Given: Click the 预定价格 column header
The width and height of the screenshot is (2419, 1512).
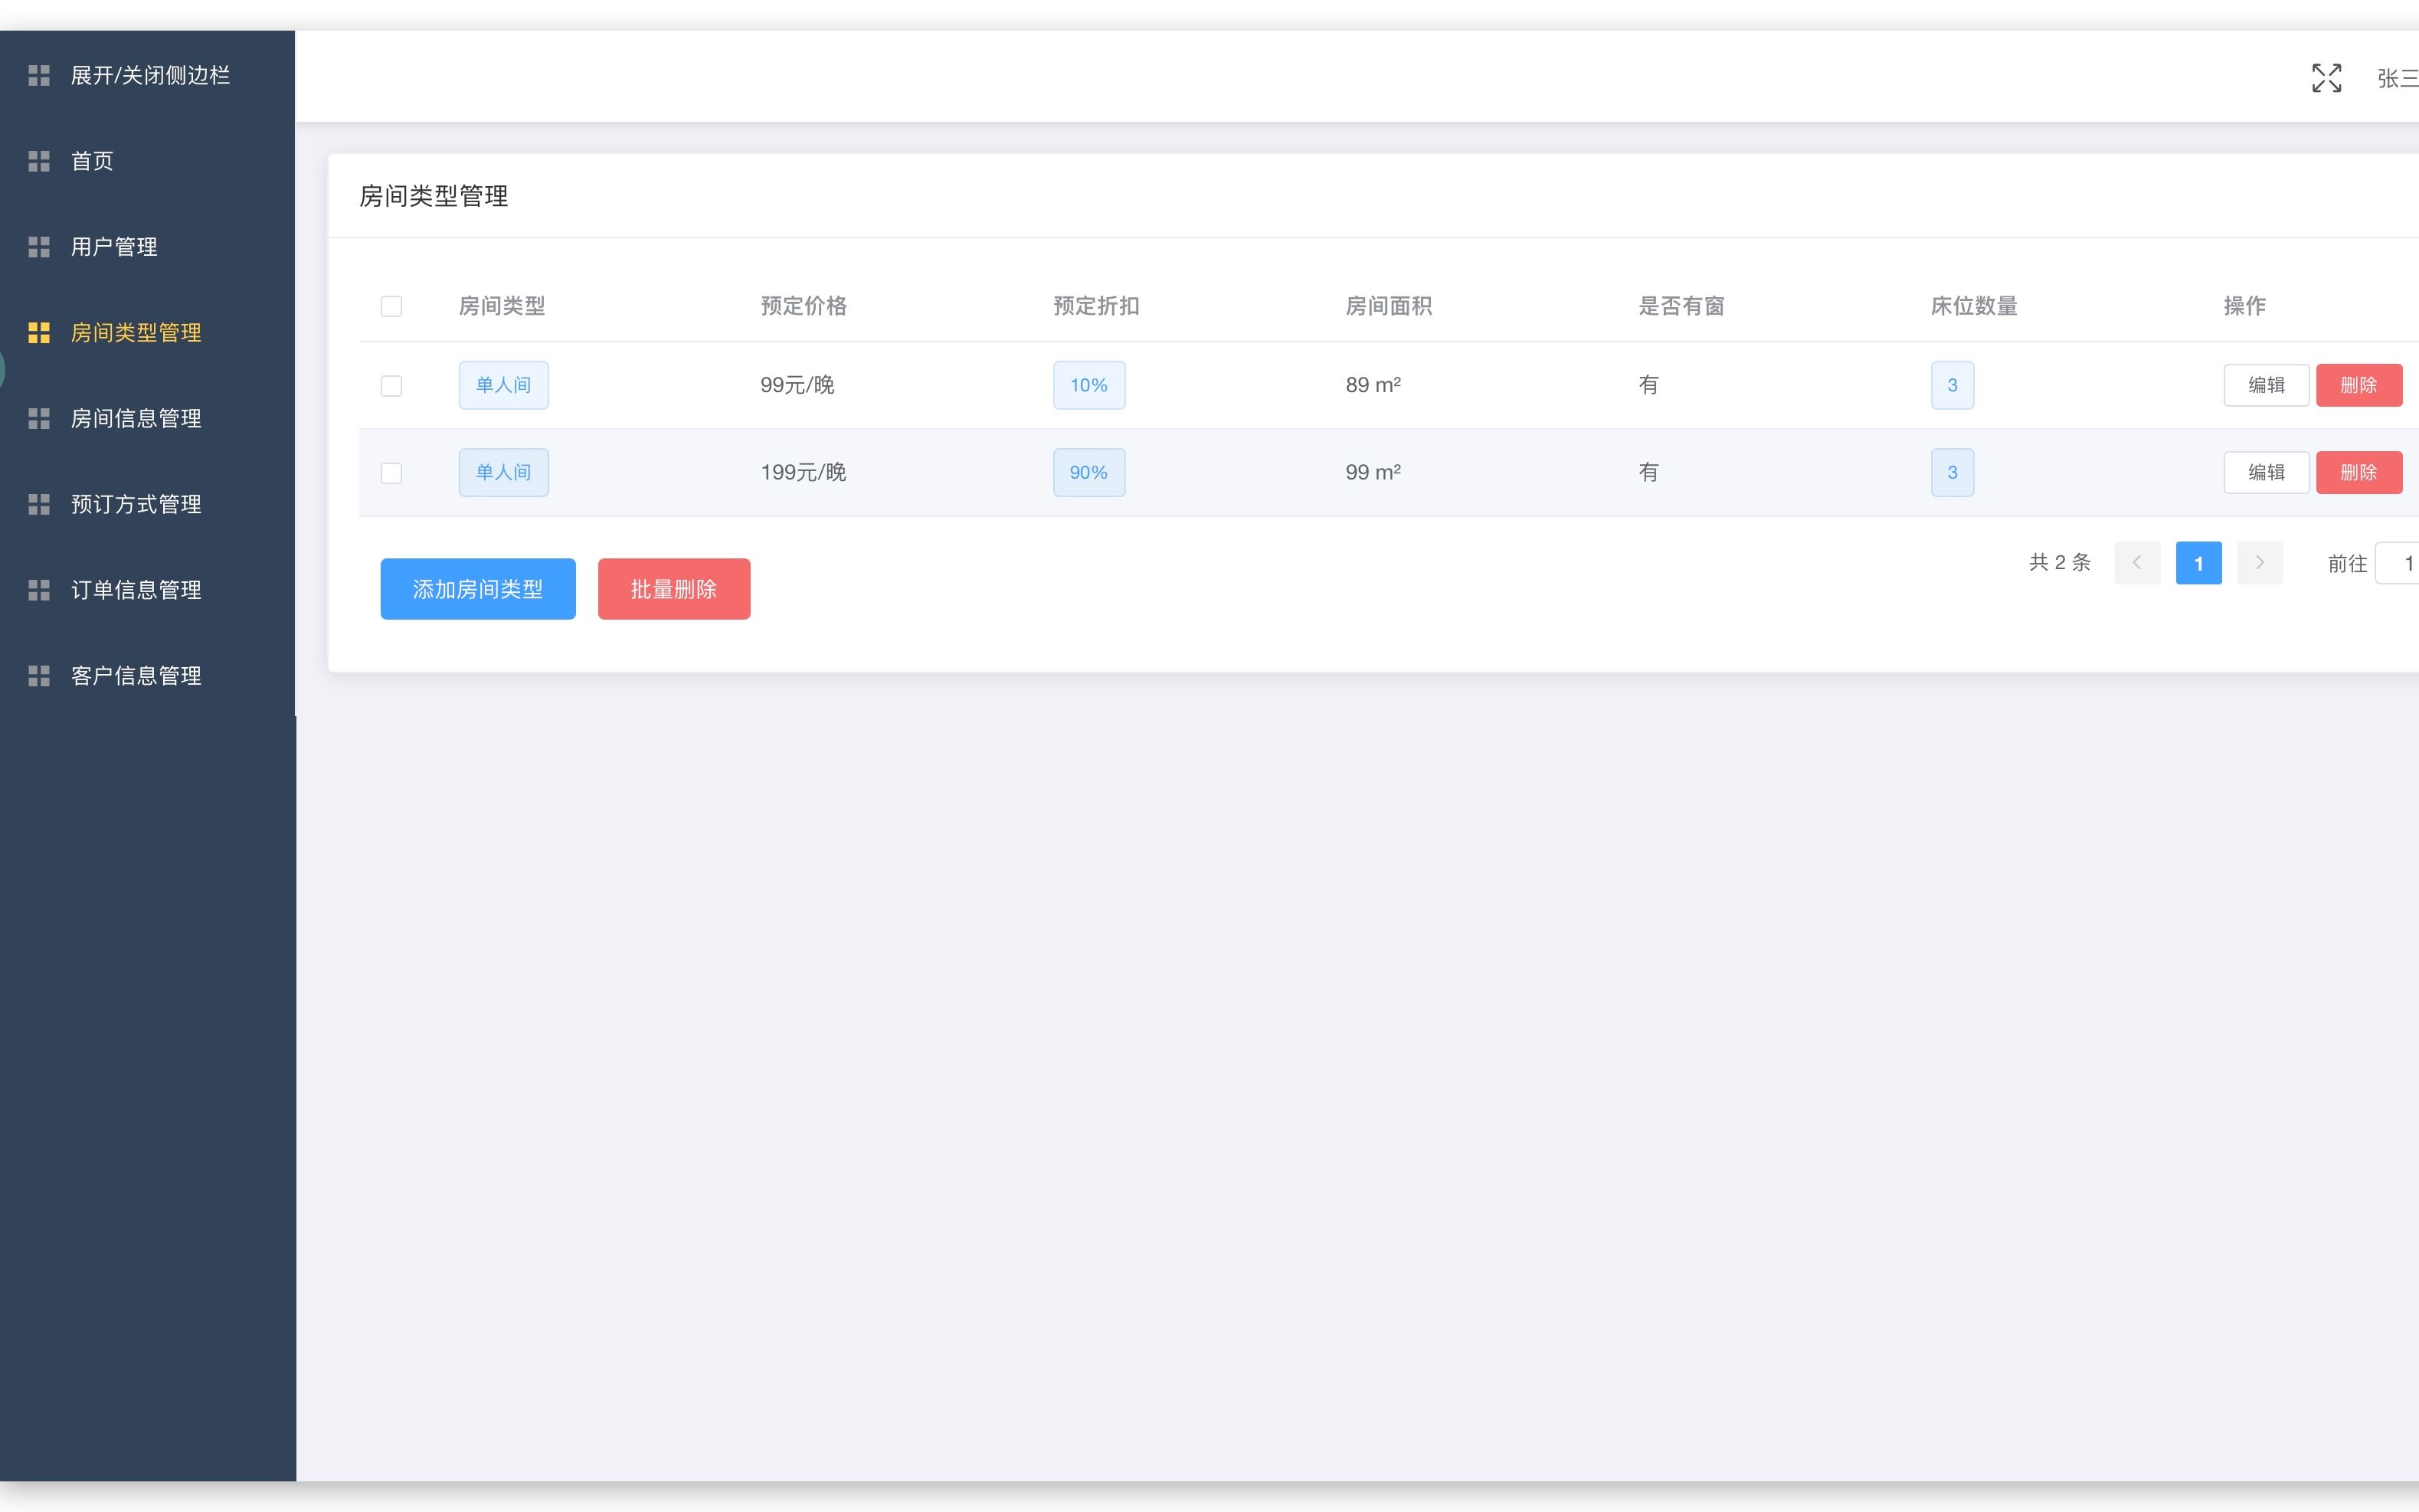Looking at the screenshot, I should coord(804,306).
